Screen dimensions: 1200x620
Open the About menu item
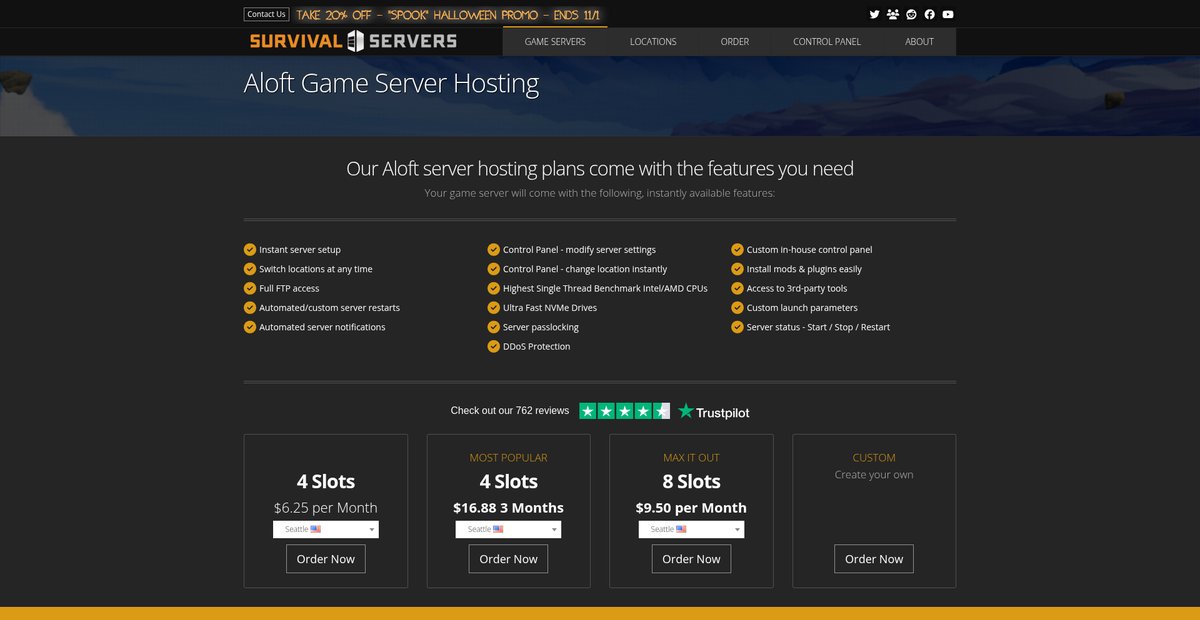click(919, 42)
